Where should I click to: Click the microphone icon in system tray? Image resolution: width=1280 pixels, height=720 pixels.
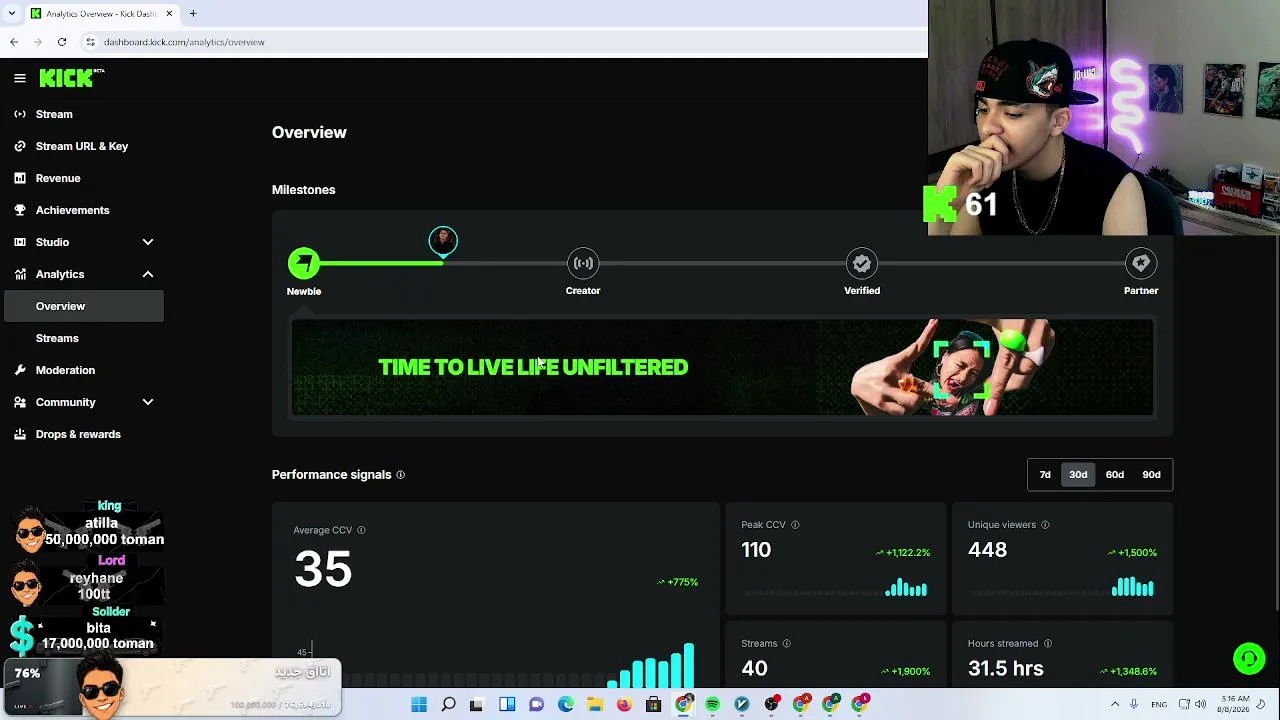(1134, 705)
